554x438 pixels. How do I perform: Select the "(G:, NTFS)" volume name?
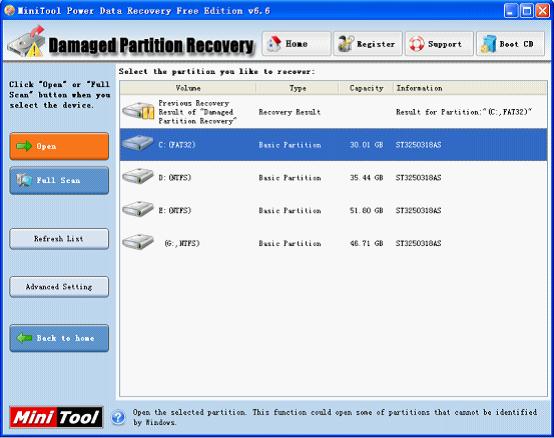coord(182,243)
